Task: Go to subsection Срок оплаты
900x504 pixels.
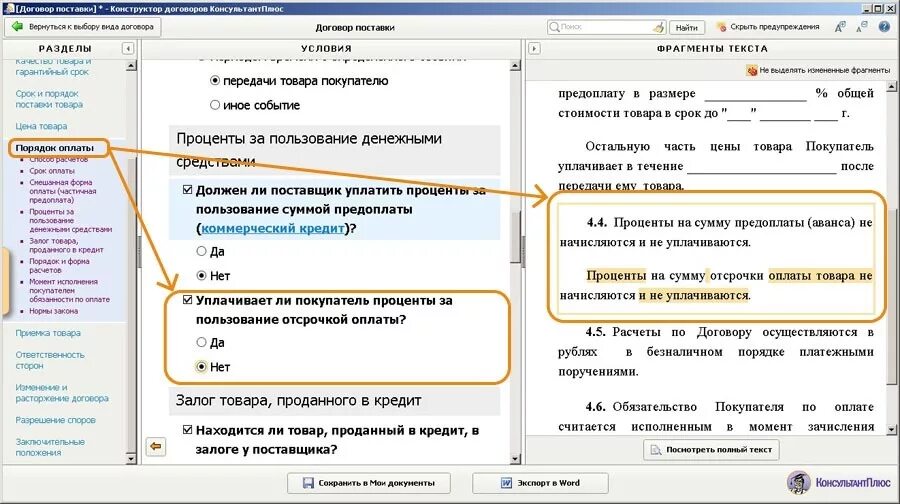Action: [52, 170]
